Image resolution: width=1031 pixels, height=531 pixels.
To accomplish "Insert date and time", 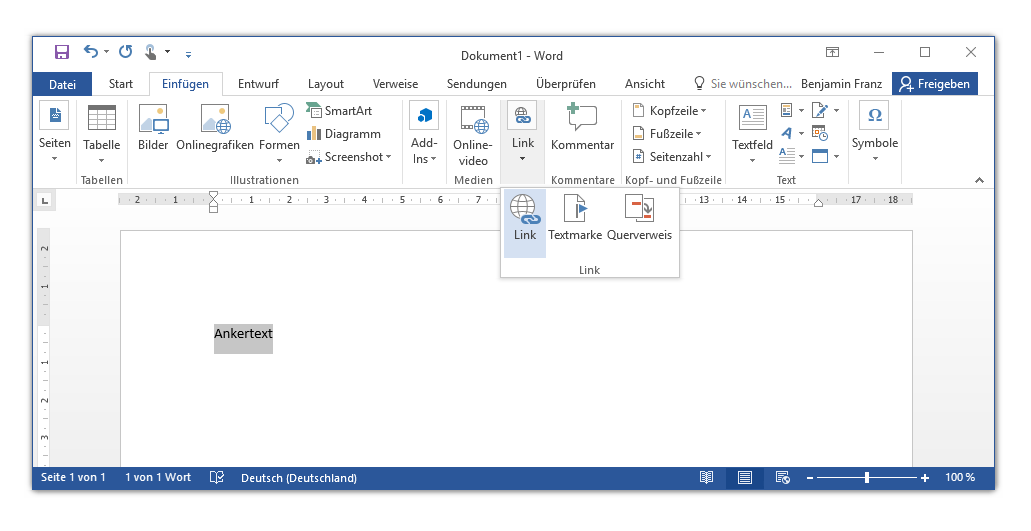I will (820, 133).
